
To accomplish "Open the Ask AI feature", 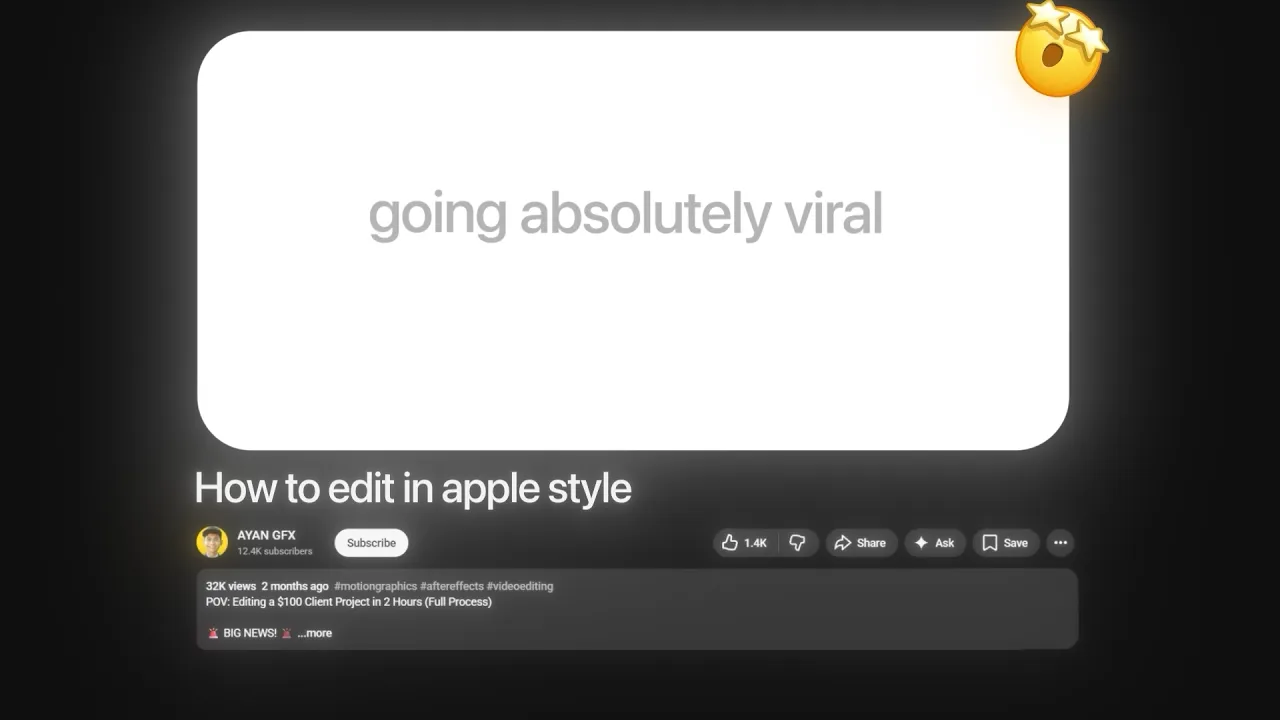I will pyautogui.click(x=935, y=543).
